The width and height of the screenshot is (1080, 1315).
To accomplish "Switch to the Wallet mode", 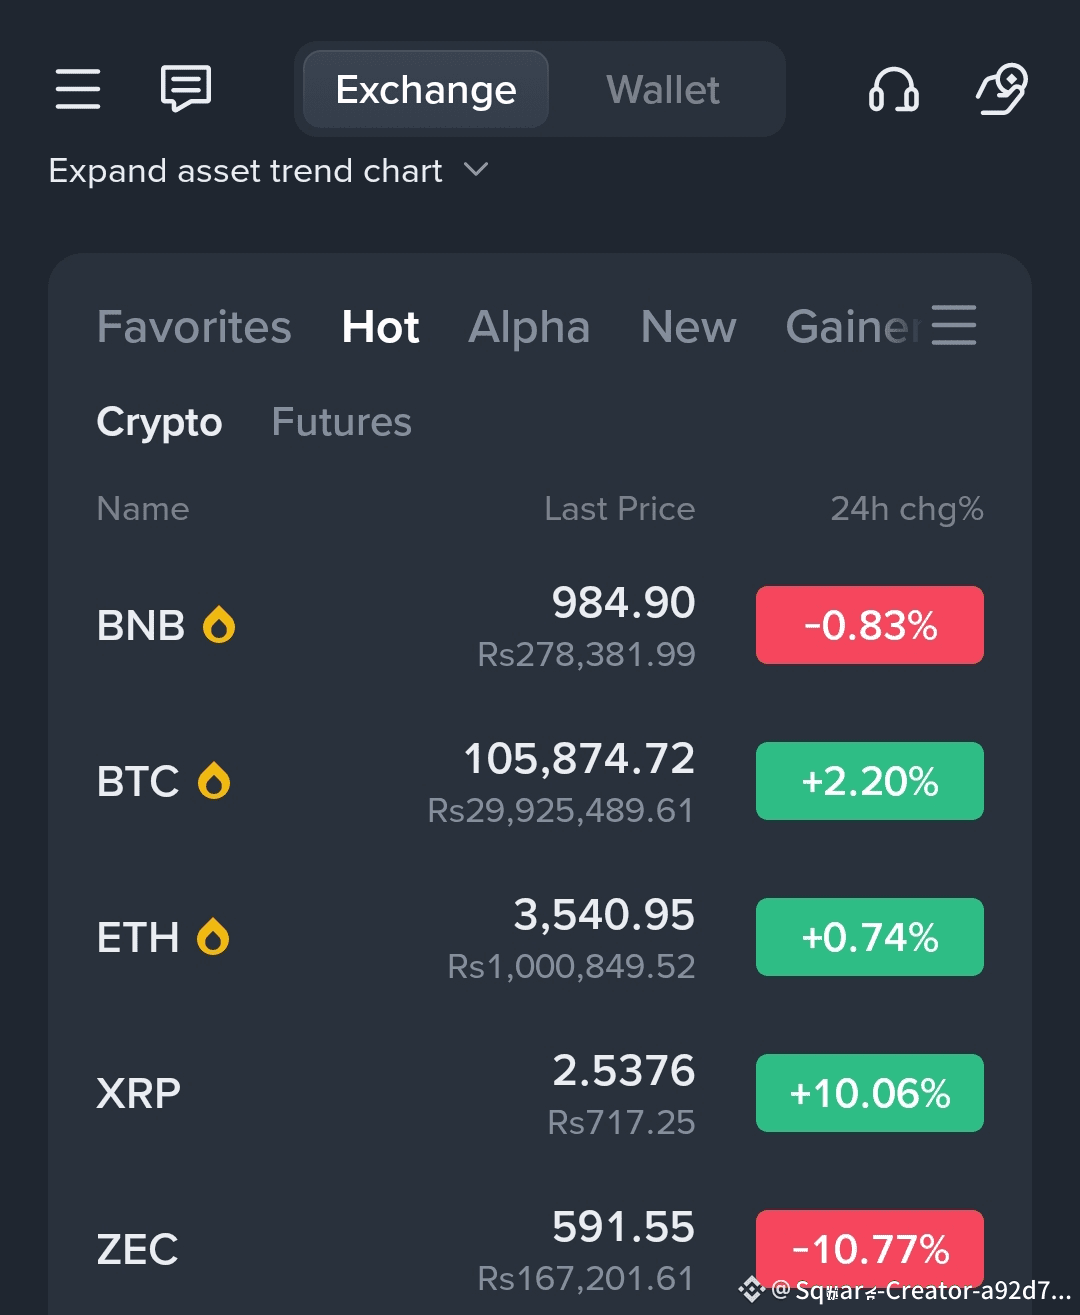I will (x=662, y=90).
